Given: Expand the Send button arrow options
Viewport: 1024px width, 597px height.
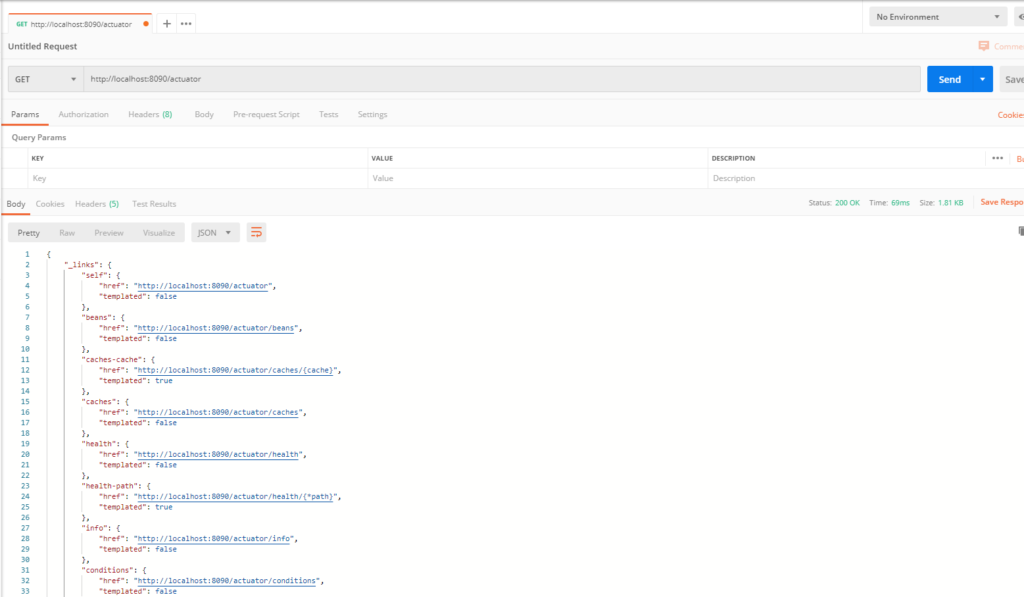Looking at the screenshot, I should click(983, 79).
